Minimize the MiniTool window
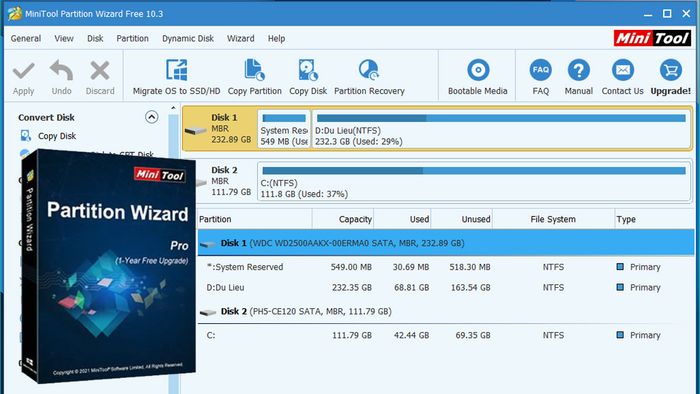The height and width of the screenshot is (394, 700). (648, 14)
